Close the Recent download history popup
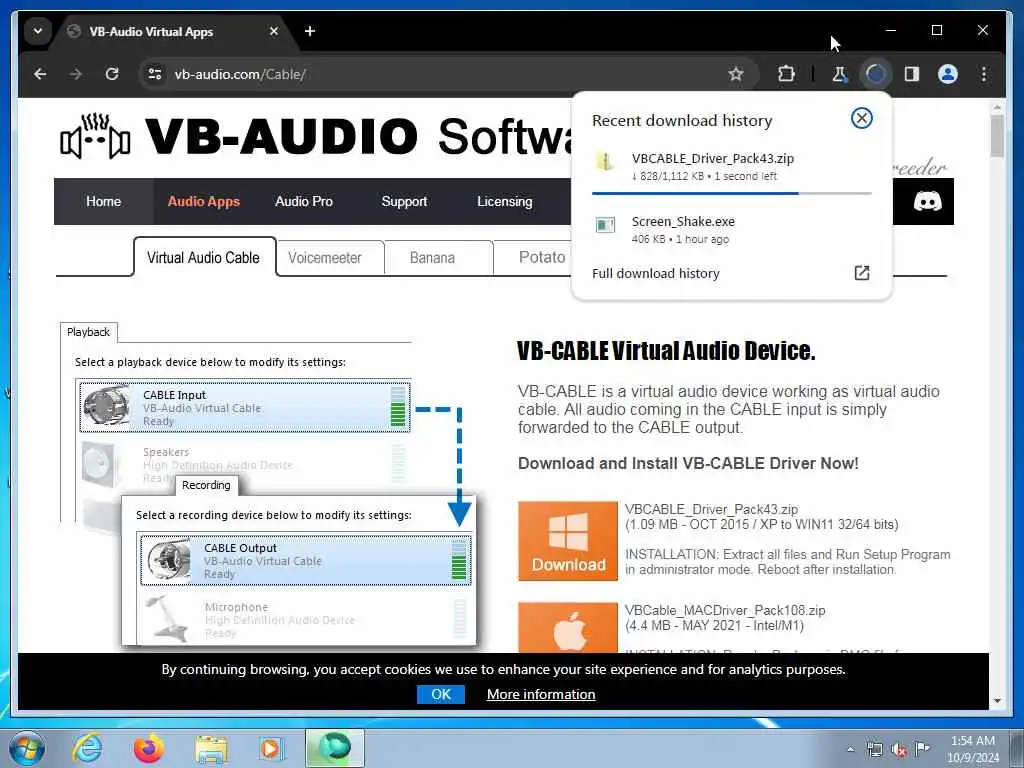The width and height of the screenshot is (1024, 768). (x=861, y=118)
